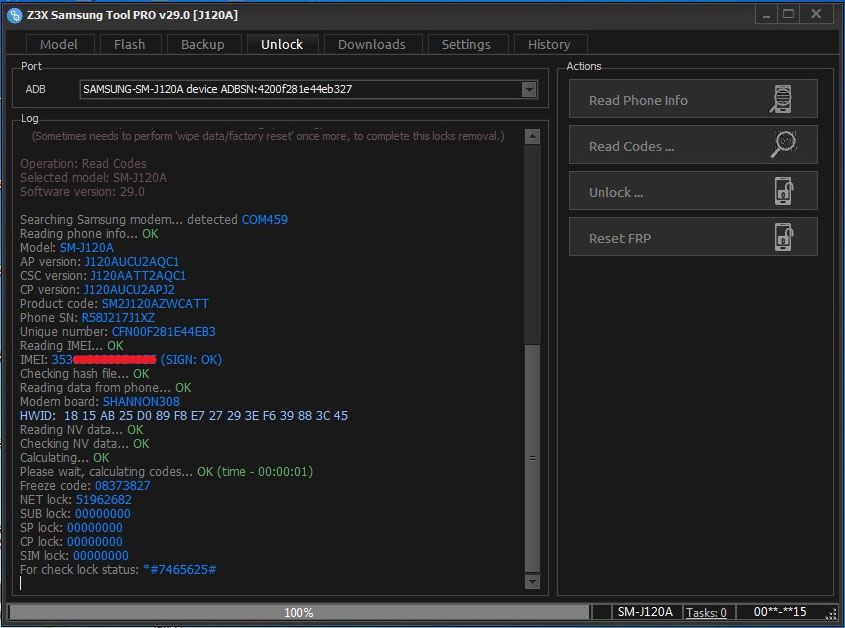Viewport: 845px width, 628px height.
Task: Click the AP version J120AUCU2AQC1 value
Action: [132, 262]
